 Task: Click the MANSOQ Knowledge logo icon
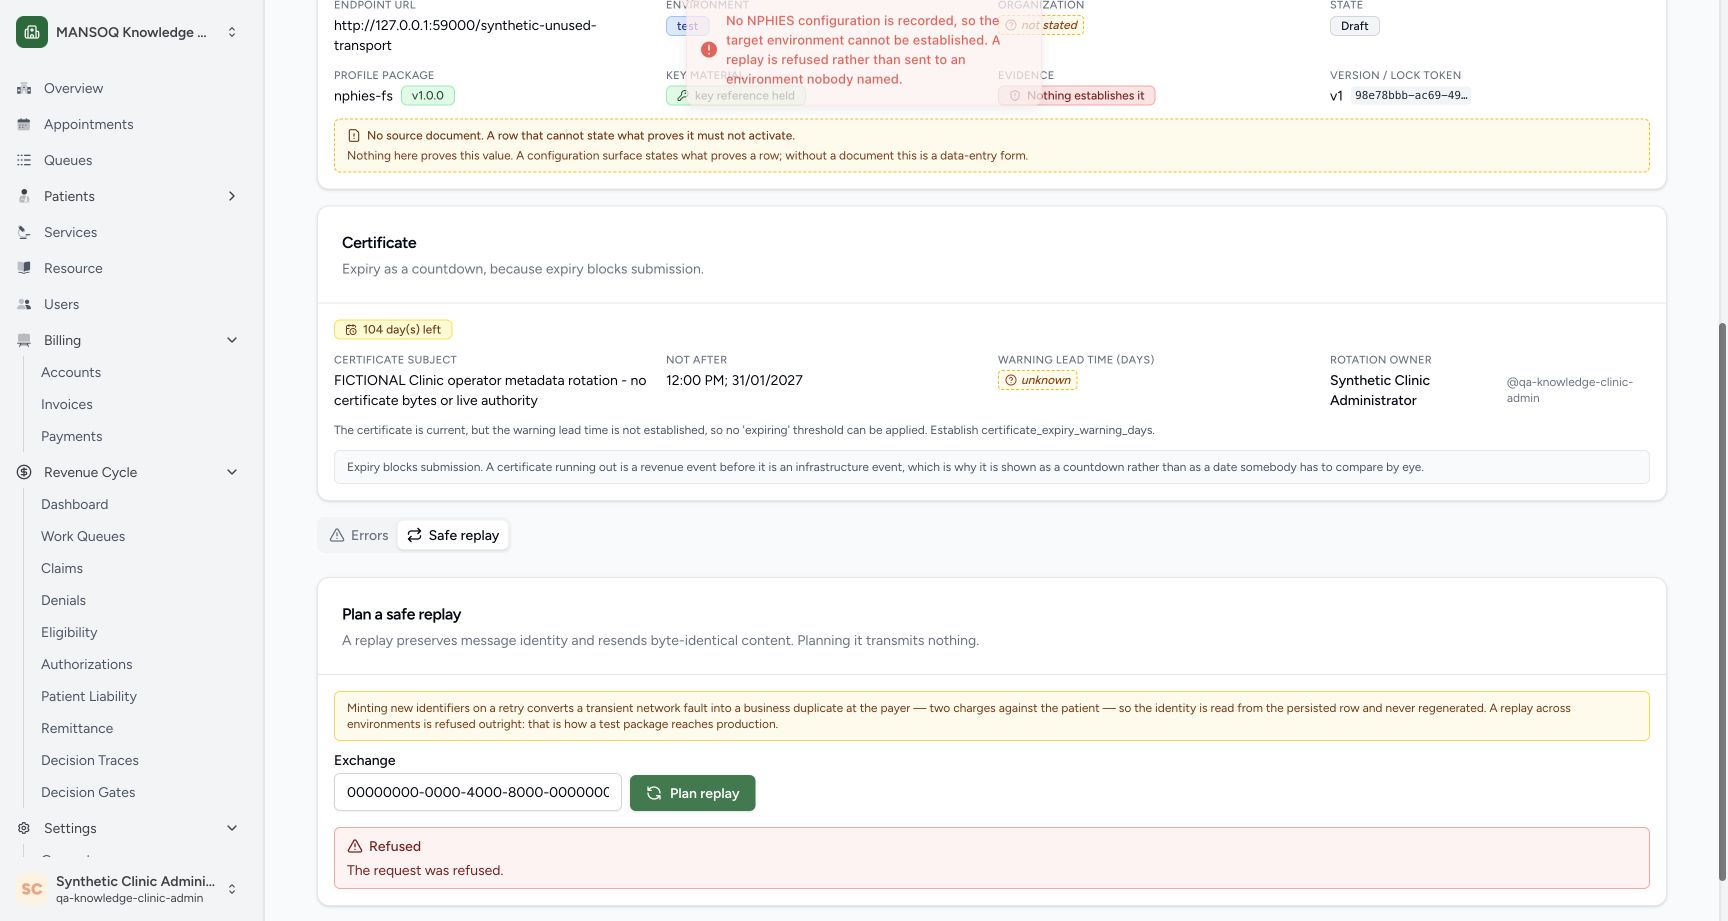32,32
